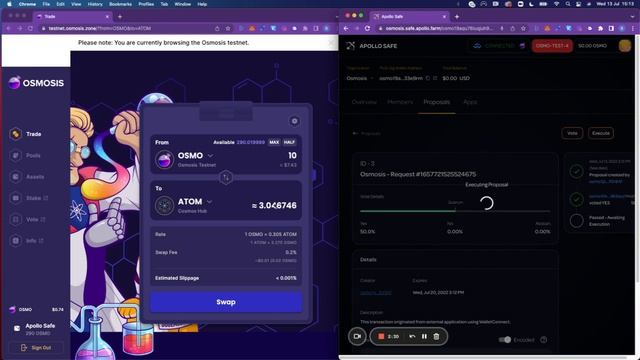The width and height of the screenshot is (640, 360).
Task: Click the From amount field showing 10
Action: tap(292, 156)
